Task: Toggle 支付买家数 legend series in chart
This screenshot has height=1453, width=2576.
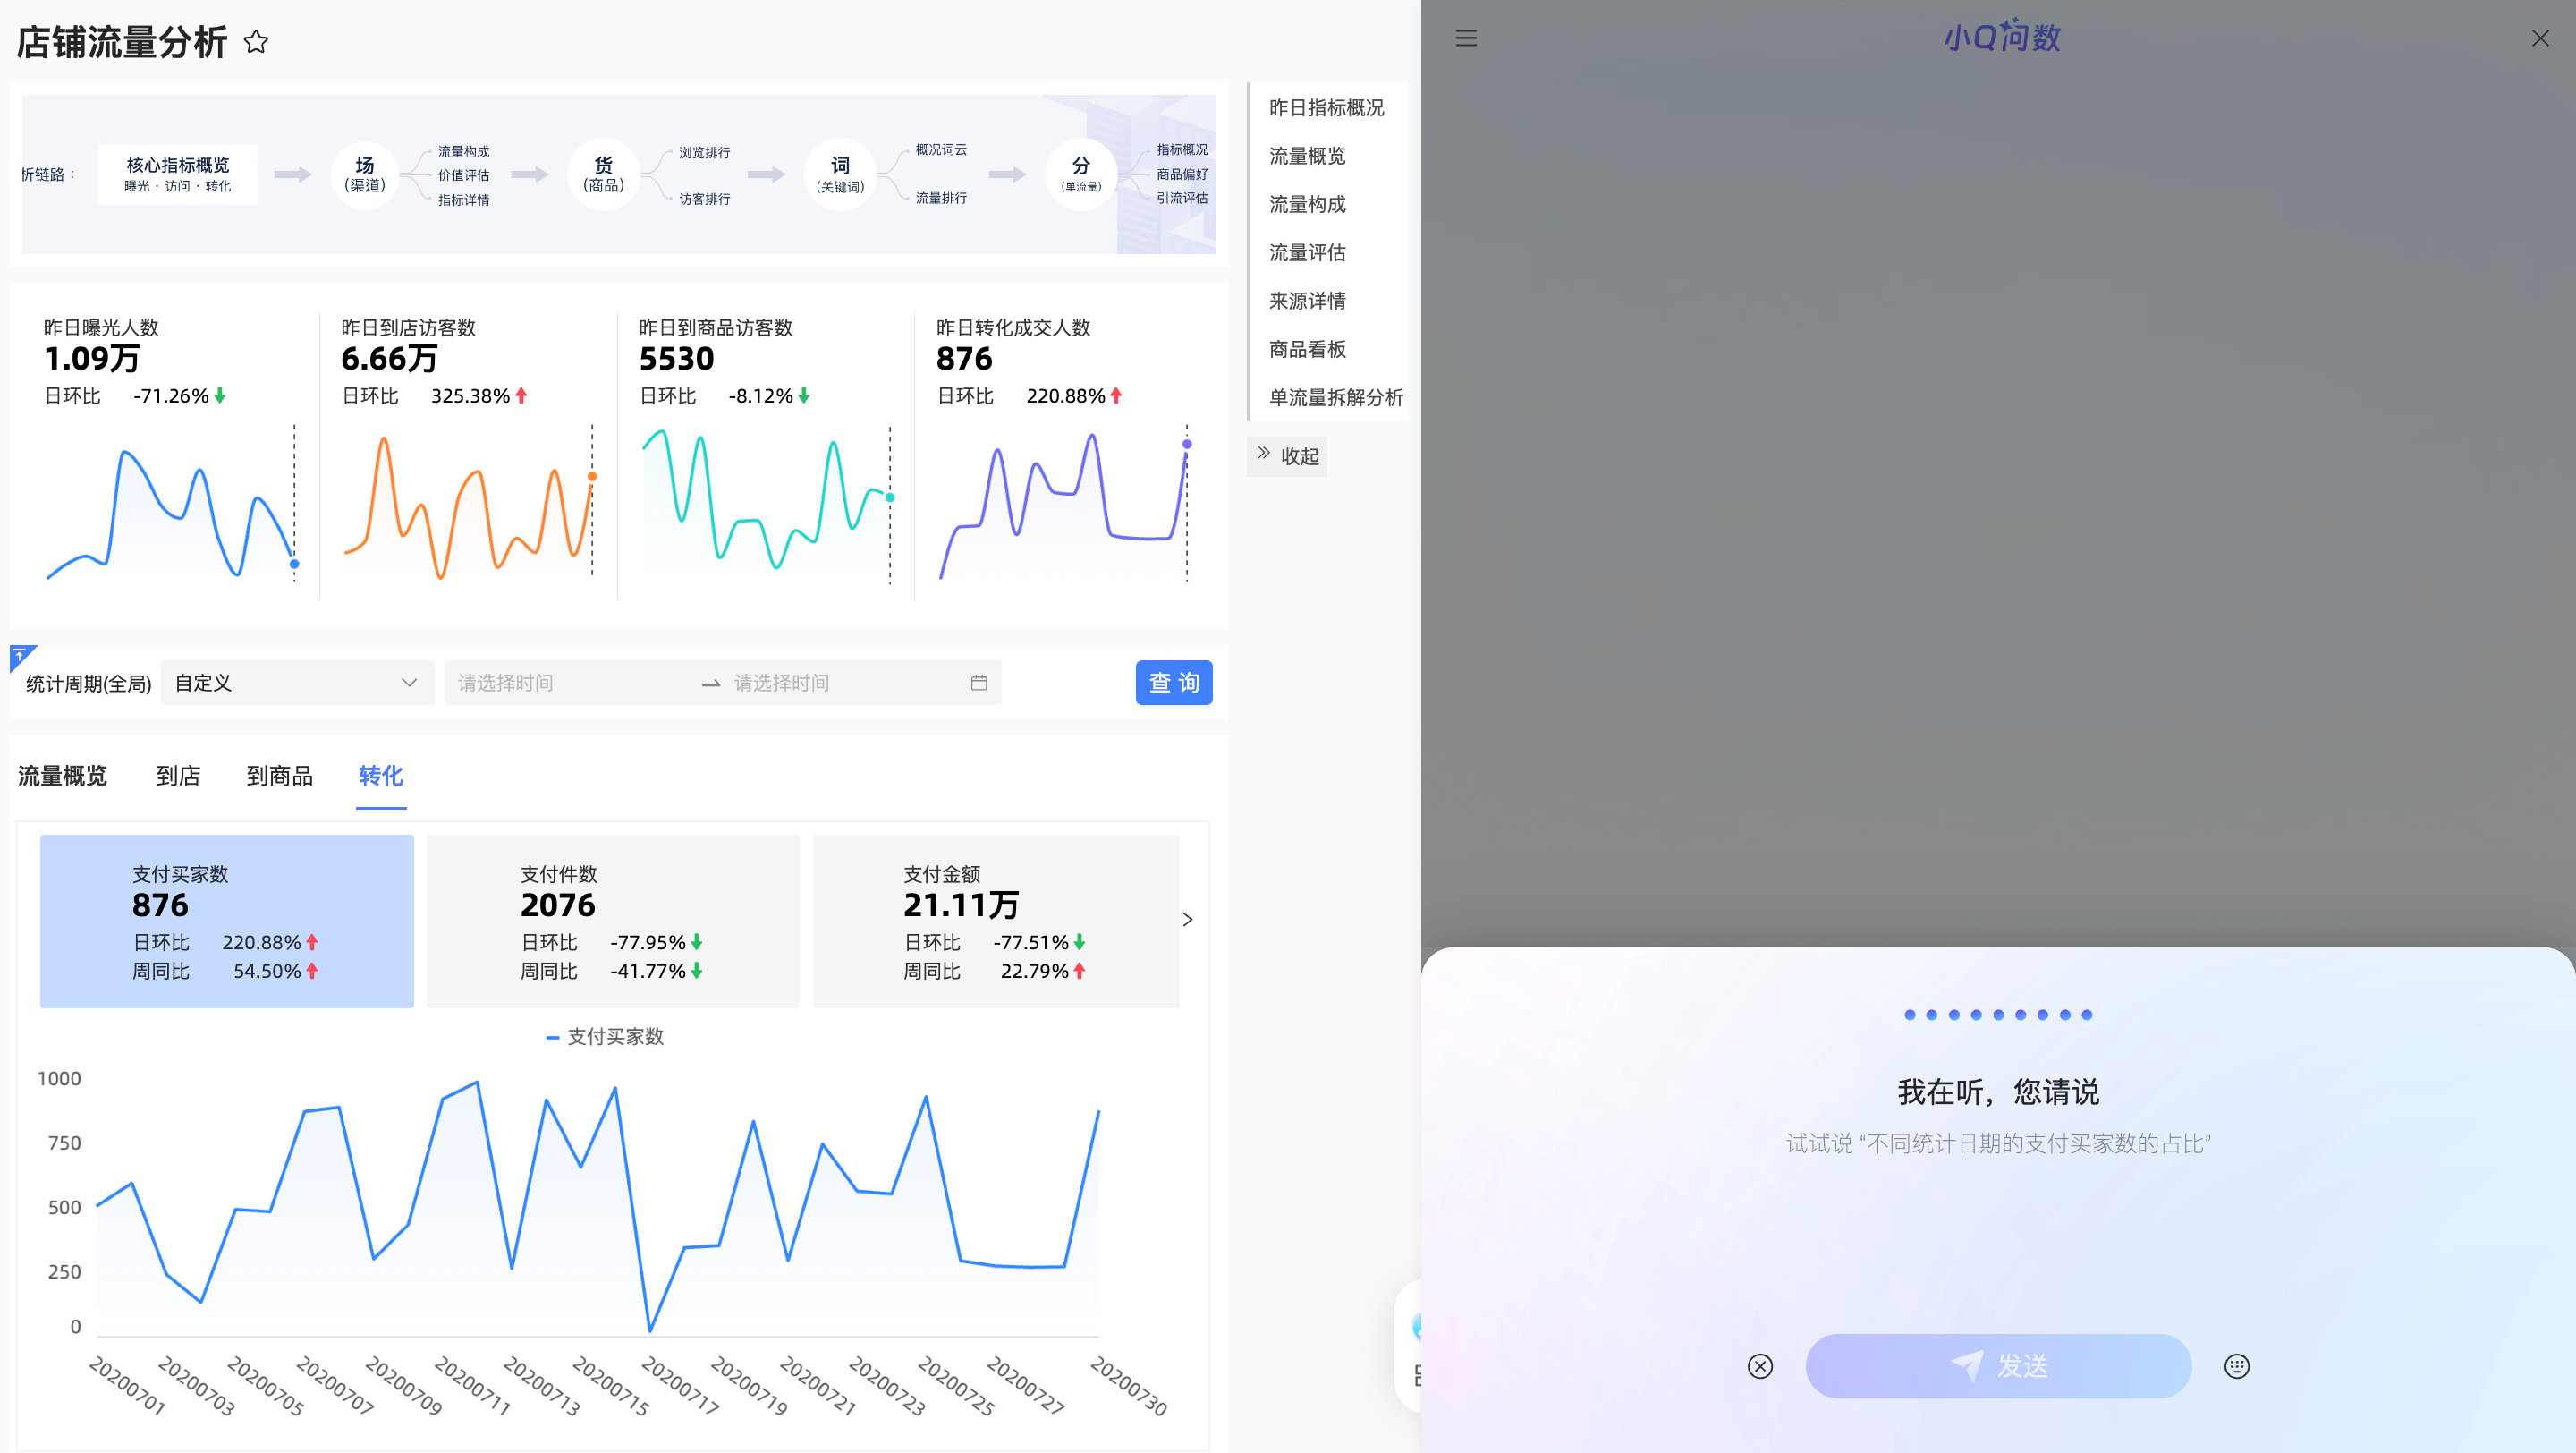Action: pos(605,1037)
